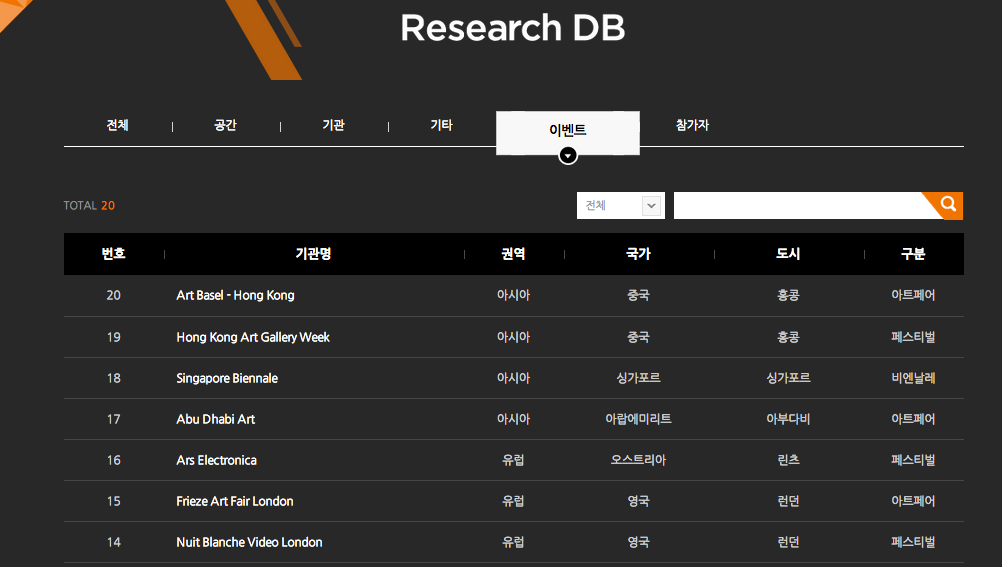This screenshot has height=567, width=1002.
Task: Switch to the 기관 tab
Action: click(334, 125)
